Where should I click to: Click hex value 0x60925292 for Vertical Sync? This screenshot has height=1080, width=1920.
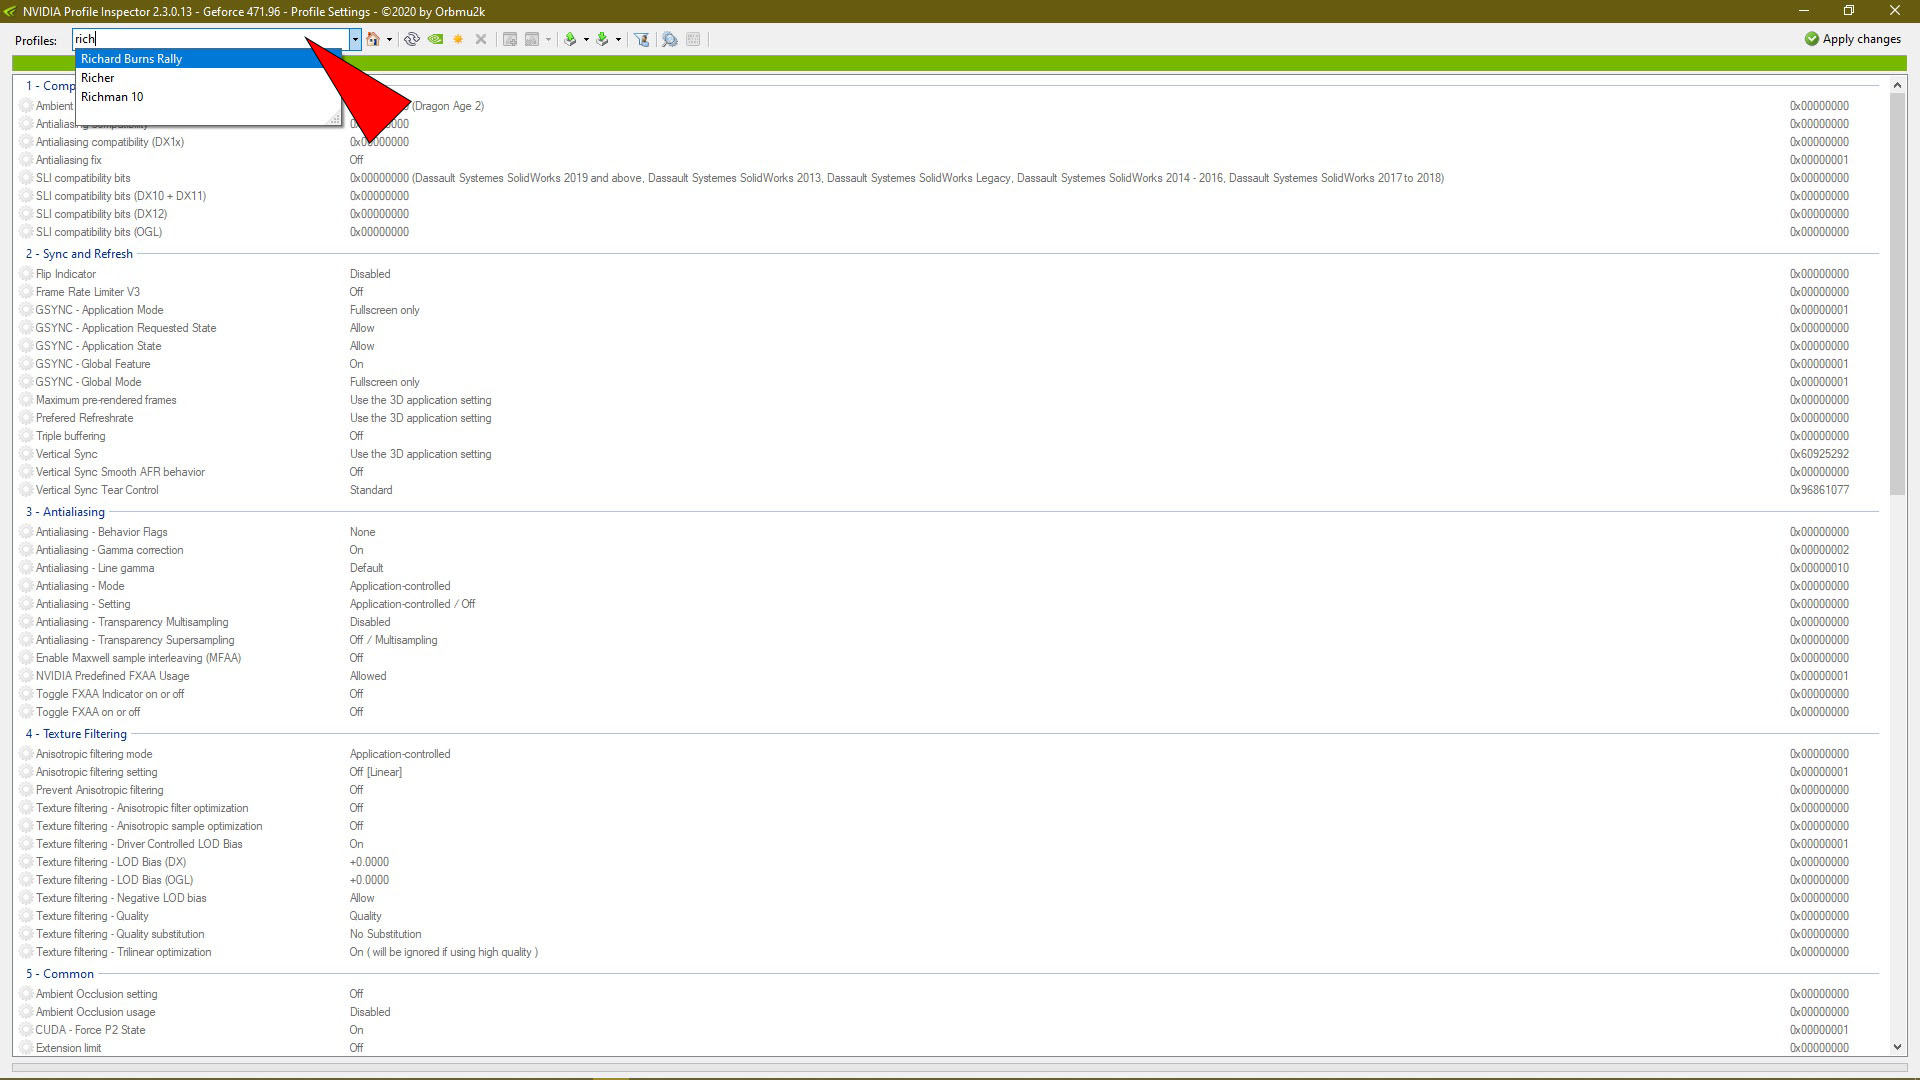1819,454
